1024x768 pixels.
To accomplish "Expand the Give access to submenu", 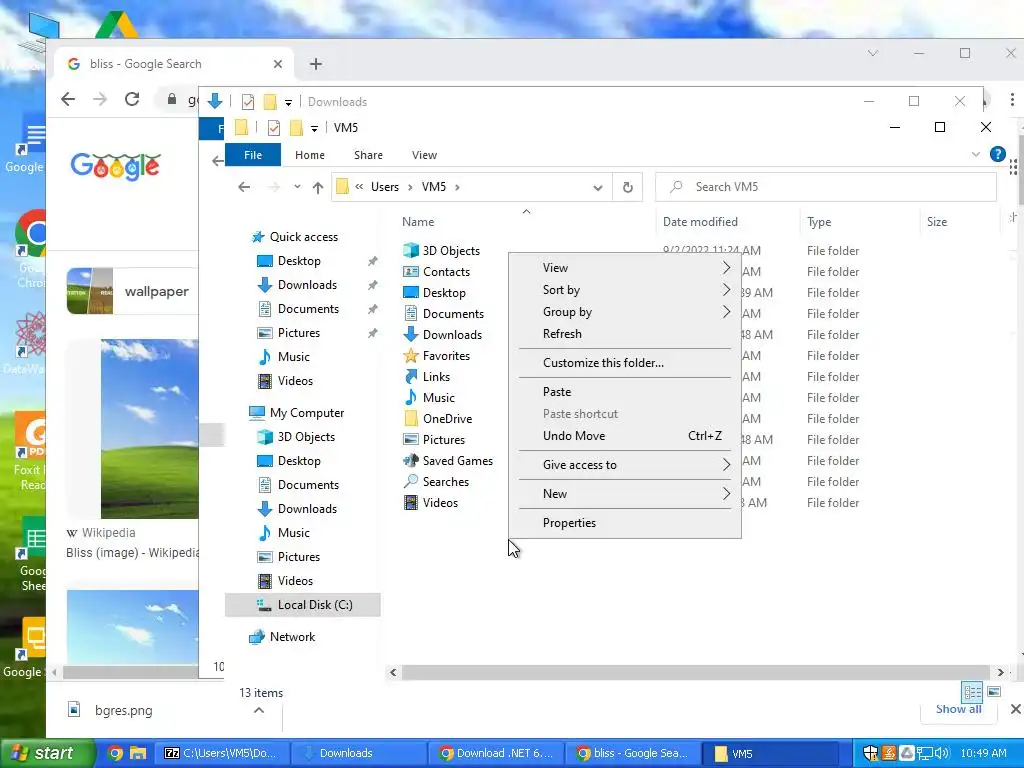I will 624,464.
